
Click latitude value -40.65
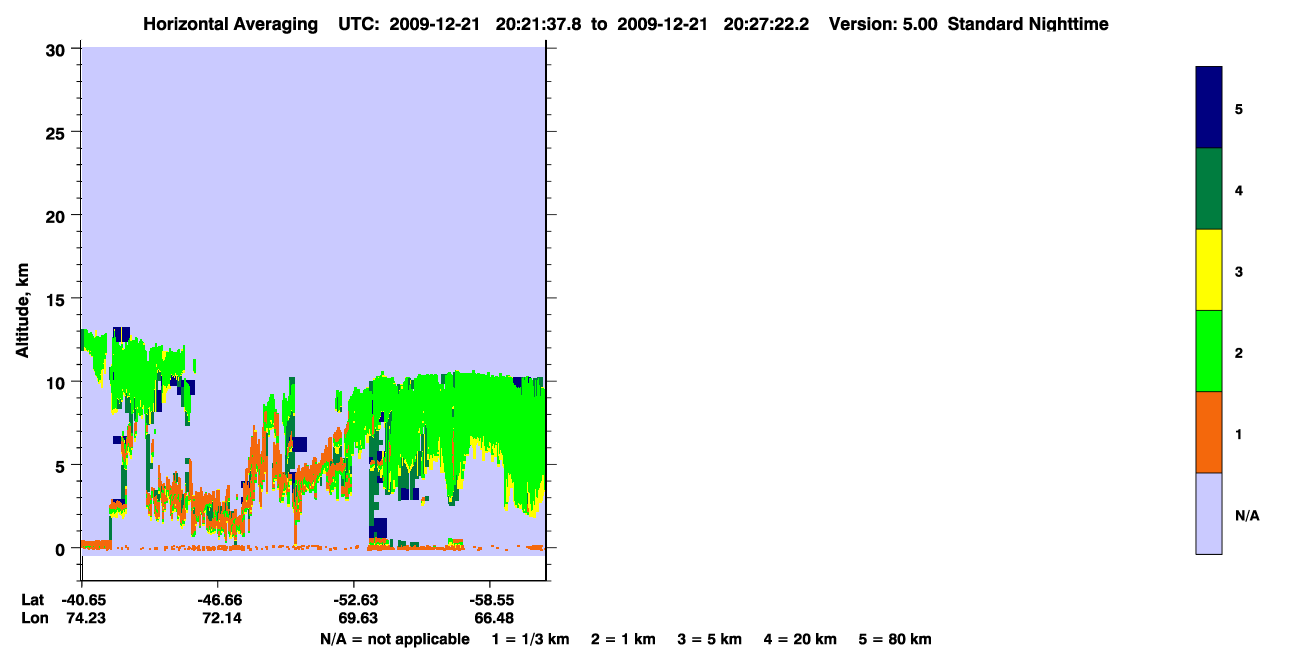[x=84, y=600]
